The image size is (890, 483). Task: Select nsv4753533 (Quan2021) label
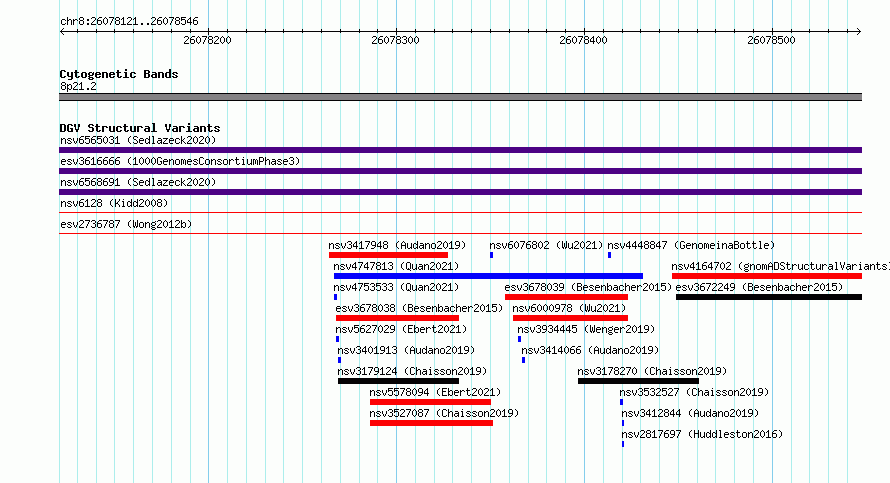tap(396, 287)
